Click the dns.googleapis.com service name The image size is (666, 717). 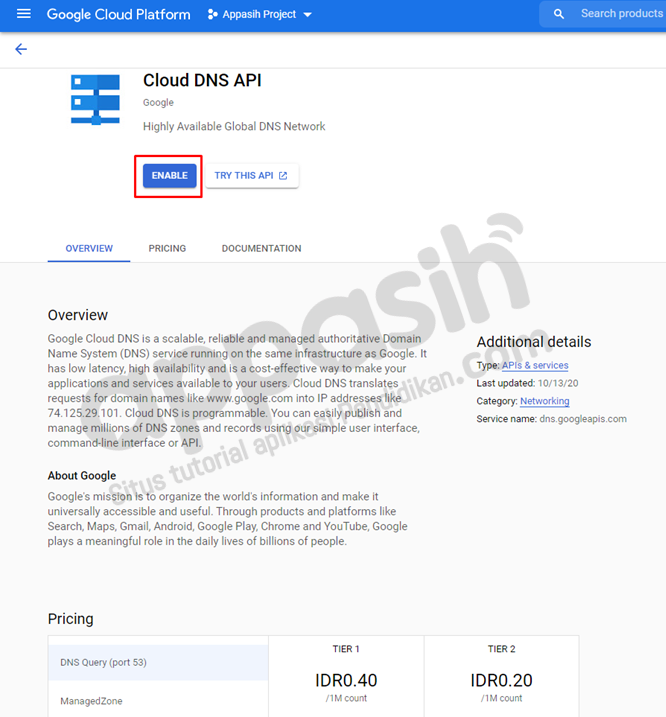583,419
